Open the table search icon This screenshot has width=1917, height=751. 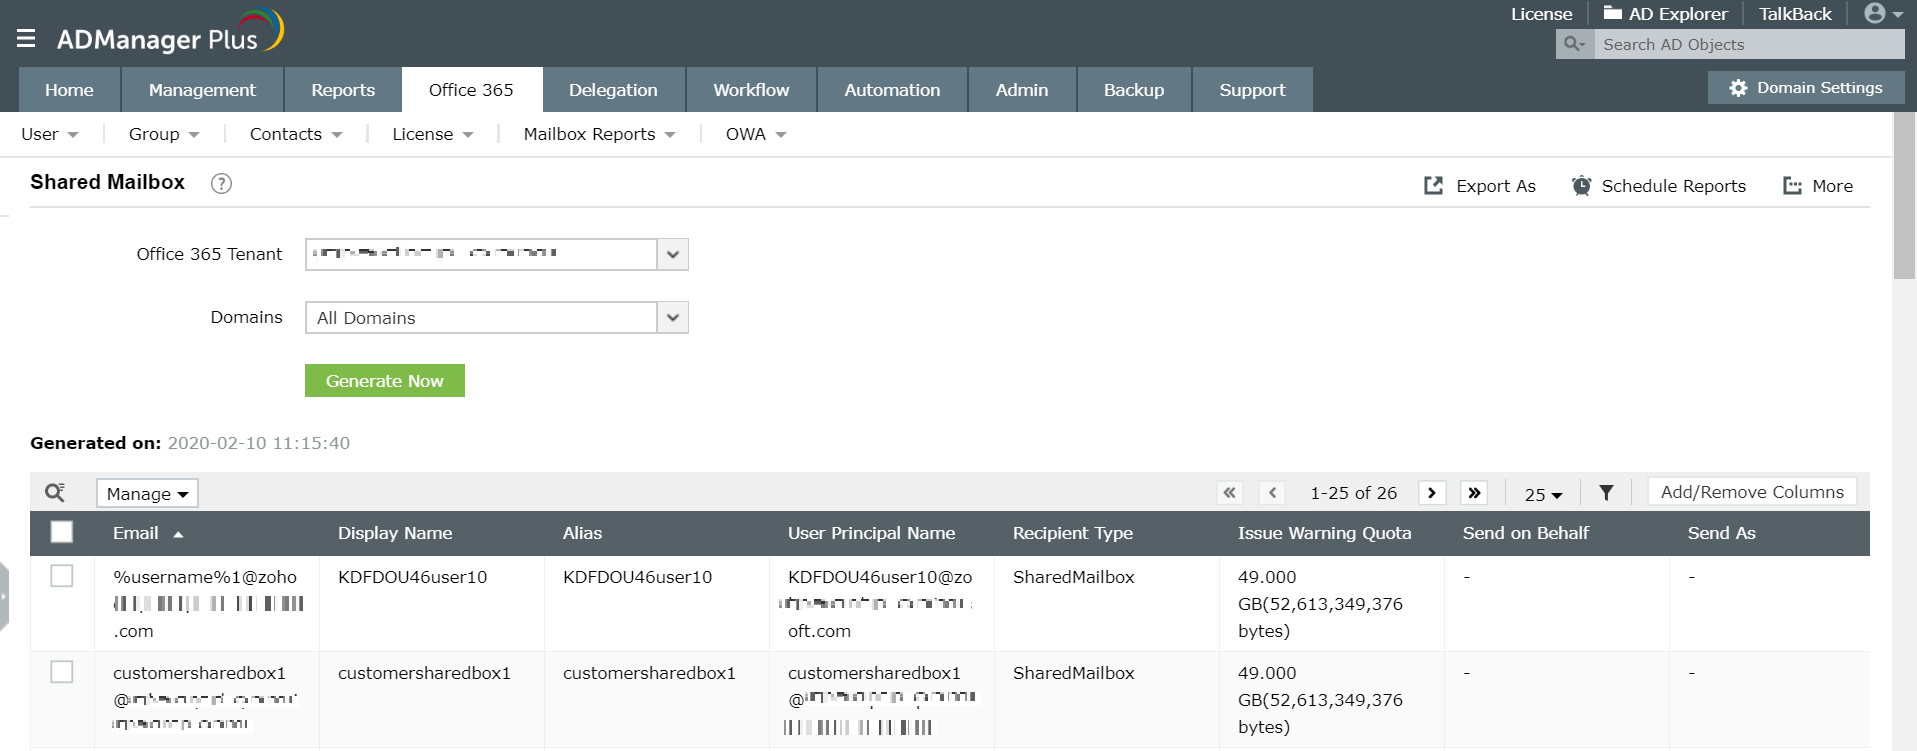point(55,492)
